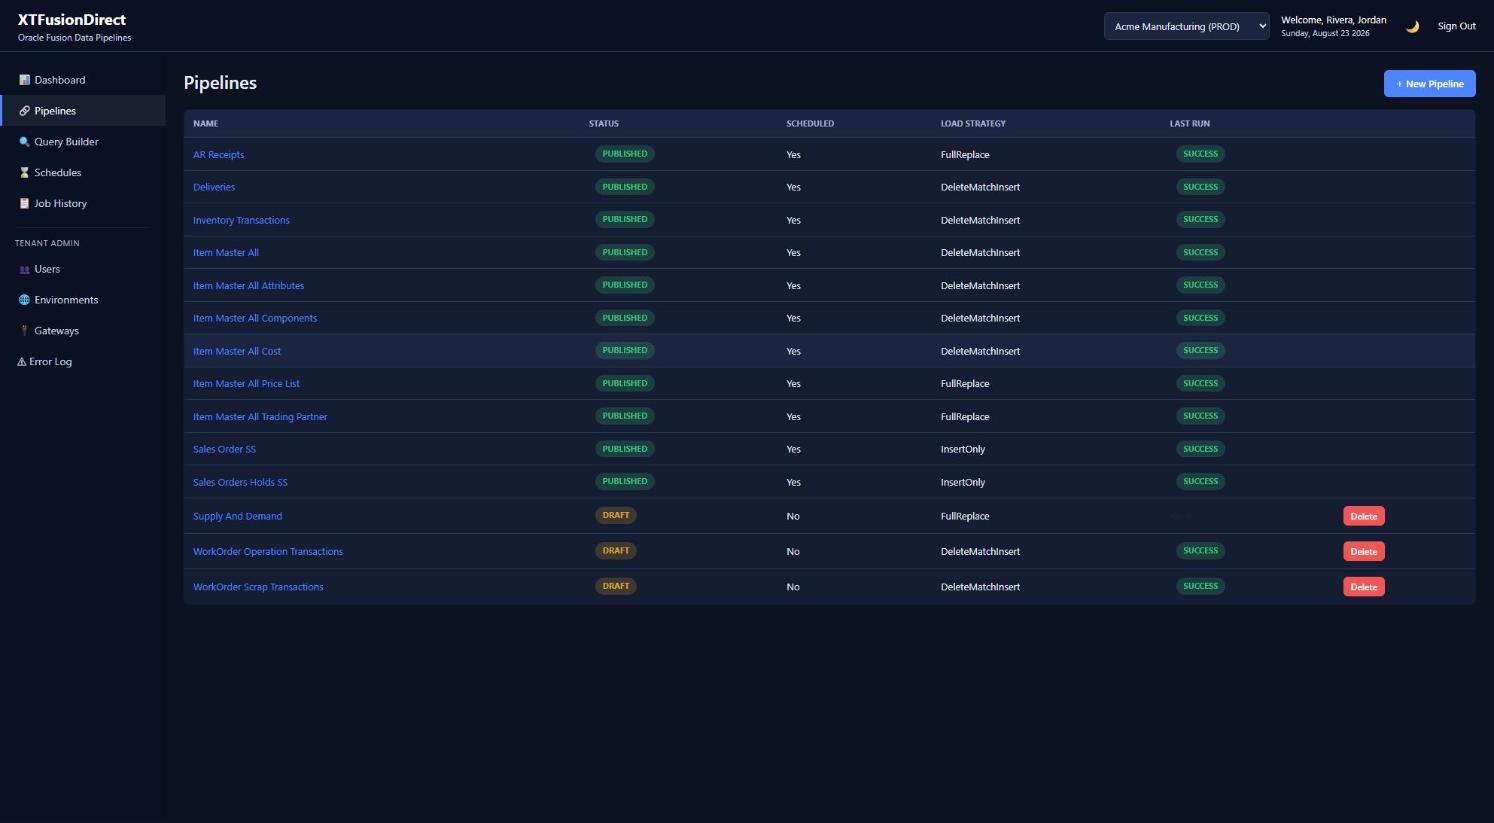The image size is (1494, 823).
Task: Open Item Master All Trading Partner pipeline
Action: [x=260, y=417]
